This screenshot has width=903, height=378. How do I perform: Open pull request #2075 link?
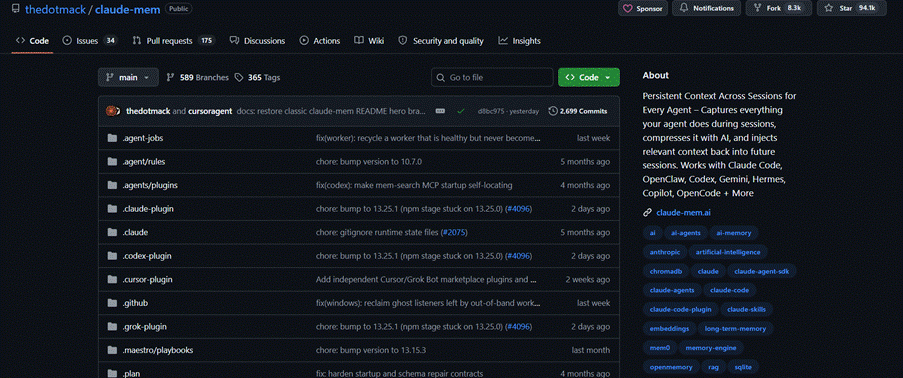(x=454, y=232)
